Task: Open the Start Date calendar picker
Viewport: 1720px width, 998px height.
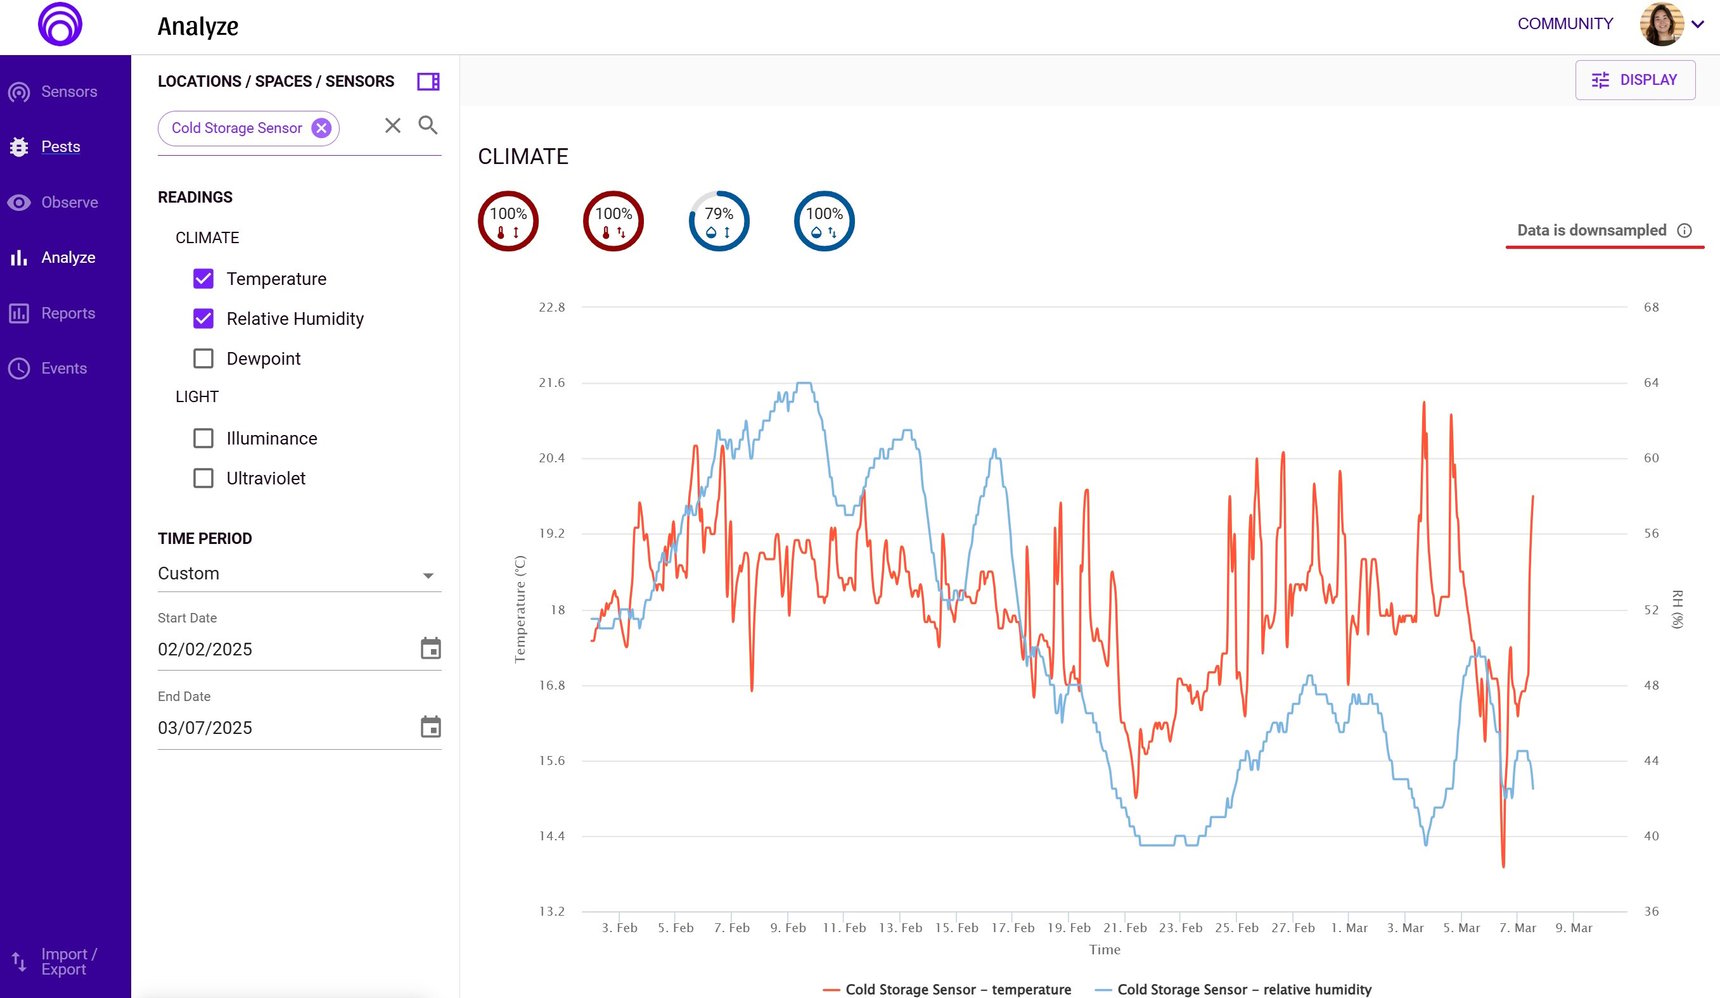Action: (430, 649)
